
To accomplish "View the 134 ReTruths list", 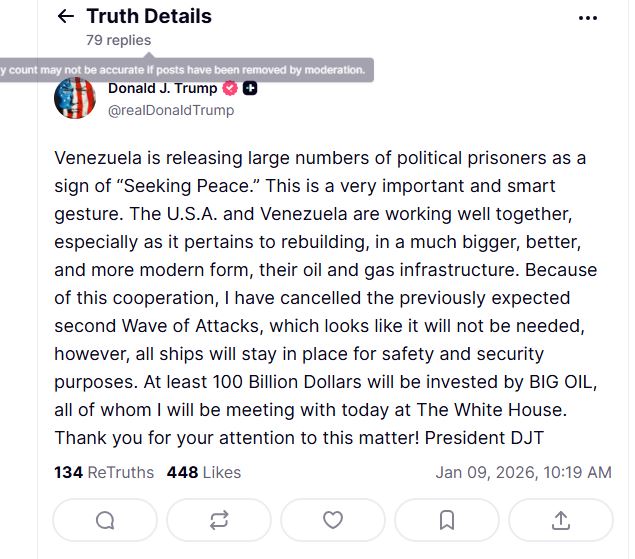I will tap(104, 472).
